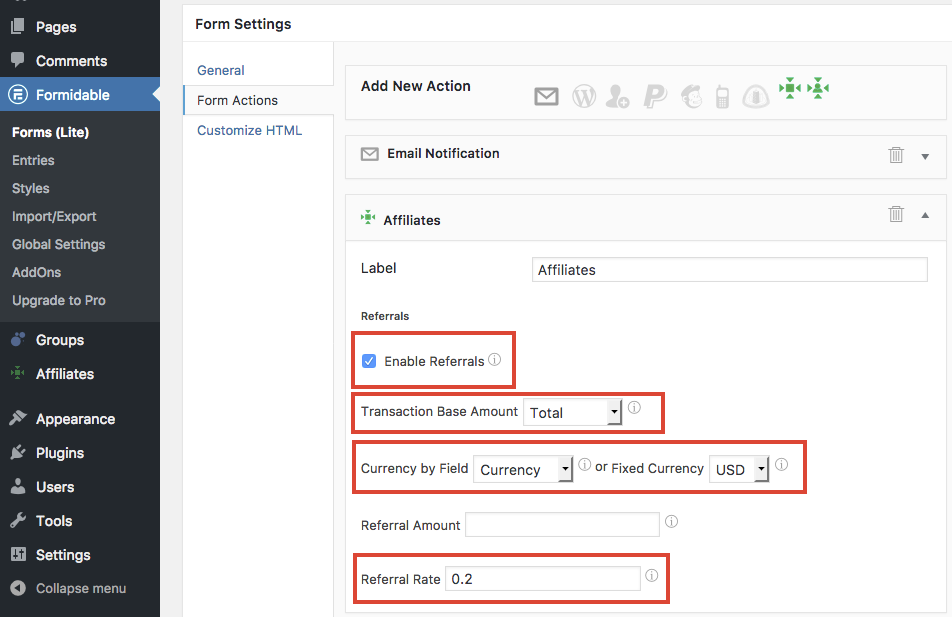Add the PayPal action icon
Image resolution: width=952 pixels, height=617 pixels.
pyautogui.click(x=655, y=96)
